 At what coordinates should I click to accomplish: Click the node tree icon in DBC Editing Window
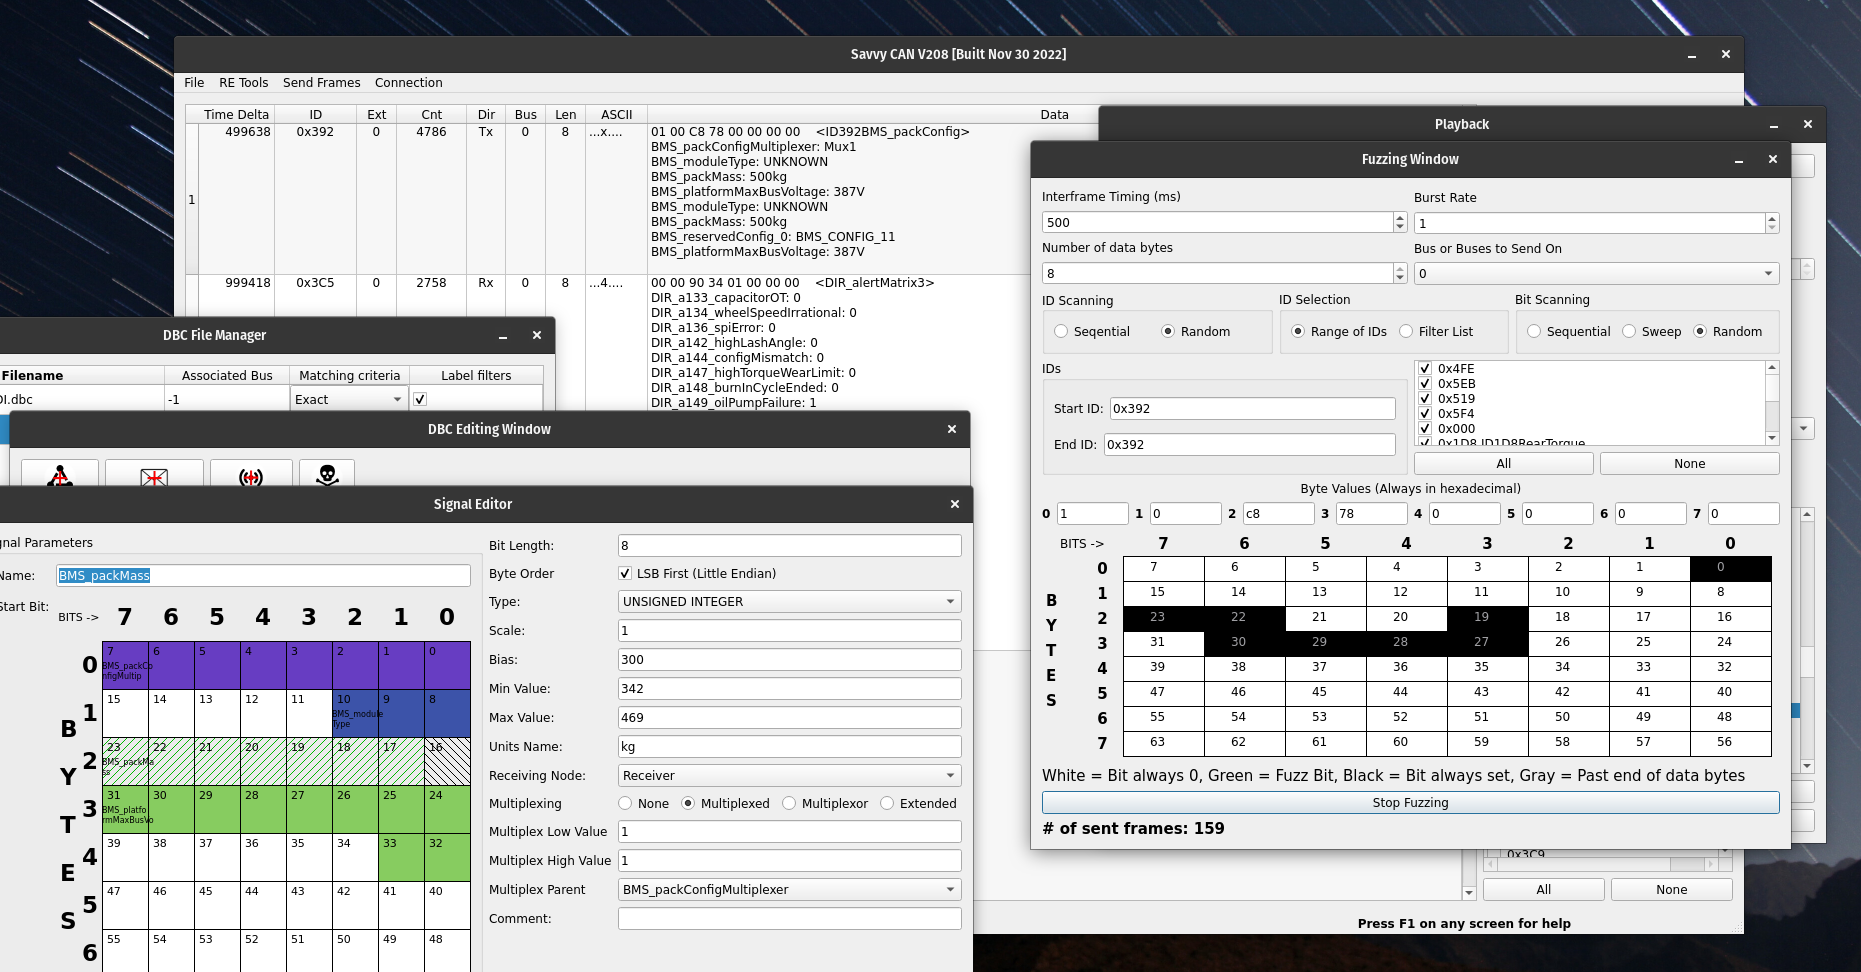pos(60,475)
